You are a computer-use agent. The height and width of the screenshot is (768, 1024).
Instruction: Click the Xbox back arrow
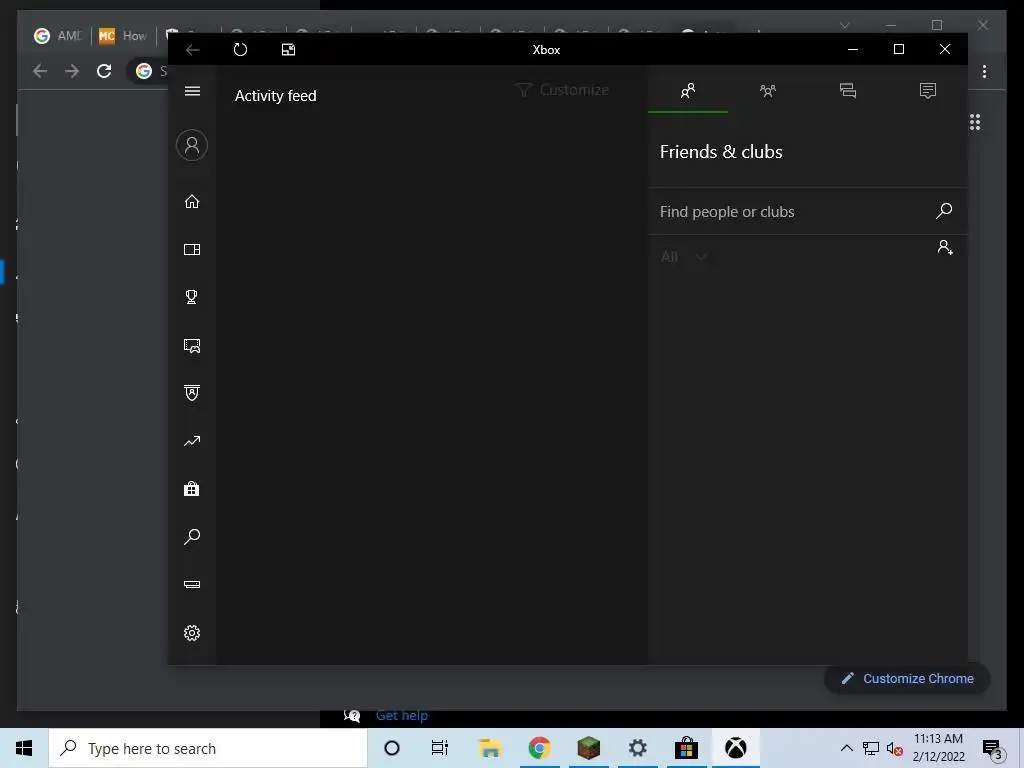(193, 50)
